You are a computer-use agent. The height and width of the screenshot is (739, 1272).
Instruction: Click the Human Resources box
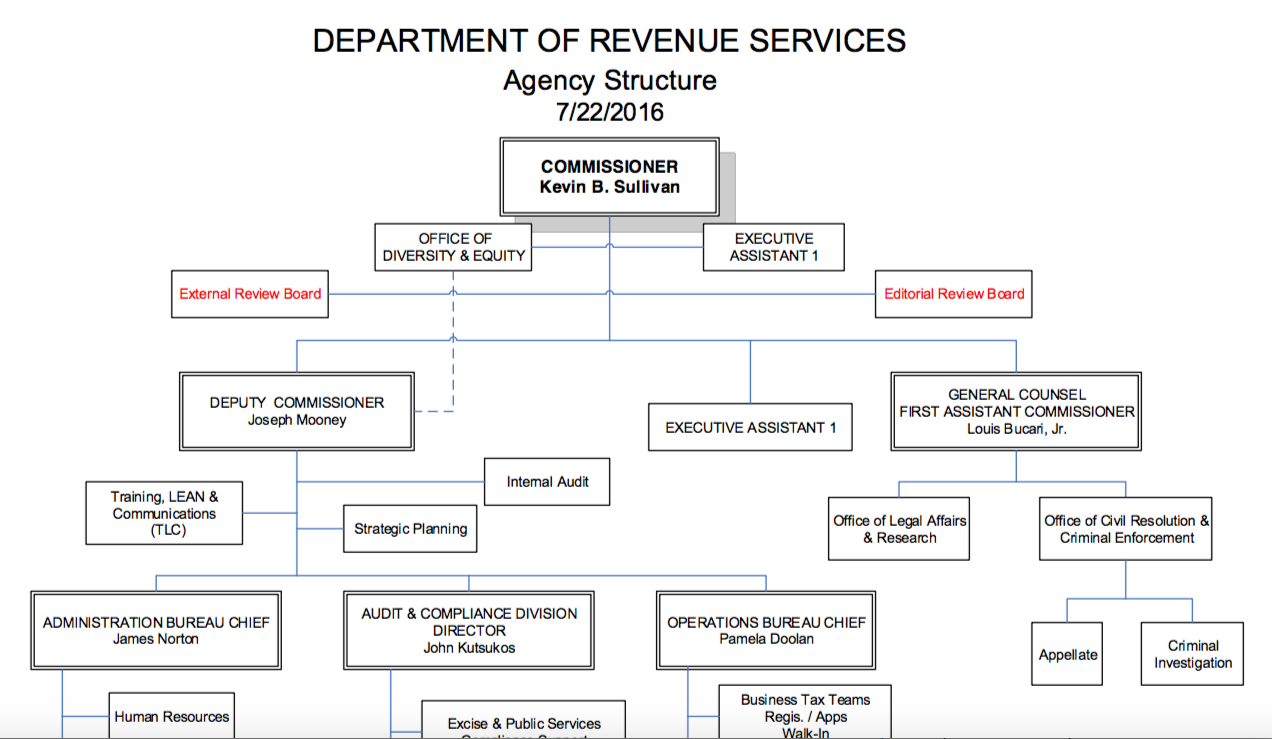(171, 716)
